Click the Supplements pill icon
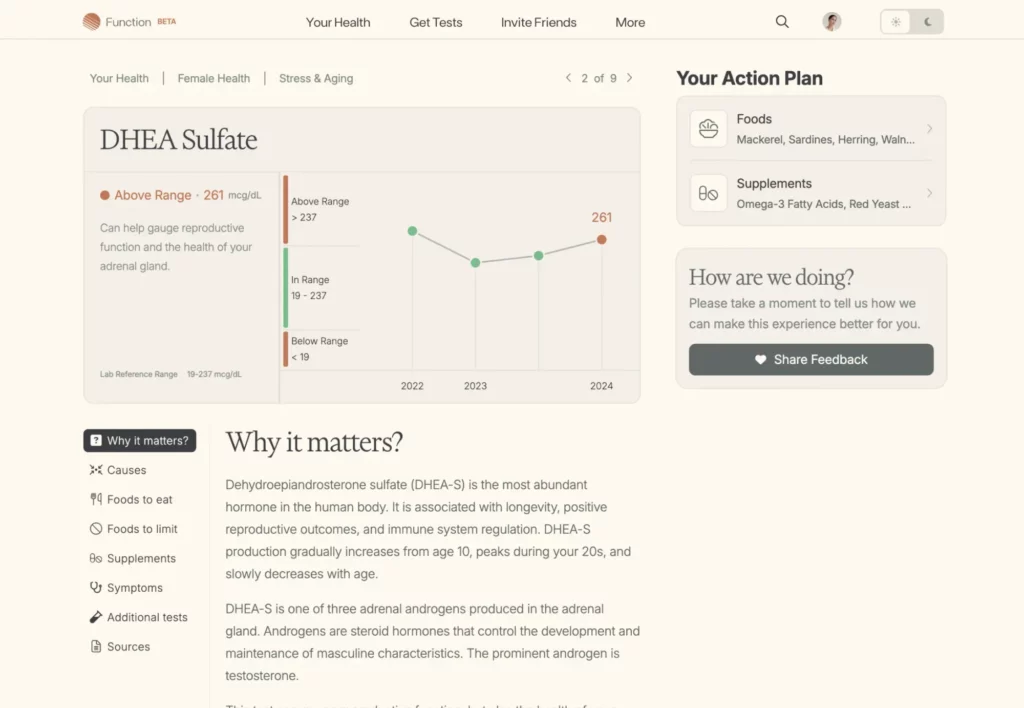This screenshot has height=708, width=1024. pyautogui.click(x=709, y=193)
